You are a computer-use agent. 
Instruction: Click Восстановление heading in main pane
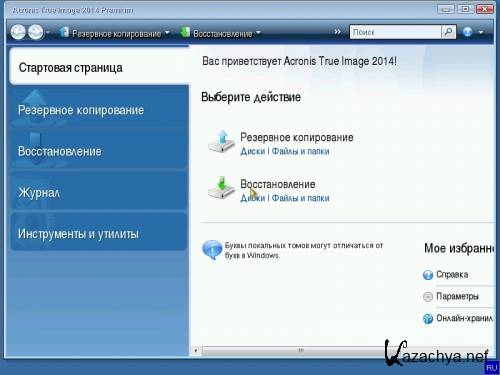[x=278, y=184]
